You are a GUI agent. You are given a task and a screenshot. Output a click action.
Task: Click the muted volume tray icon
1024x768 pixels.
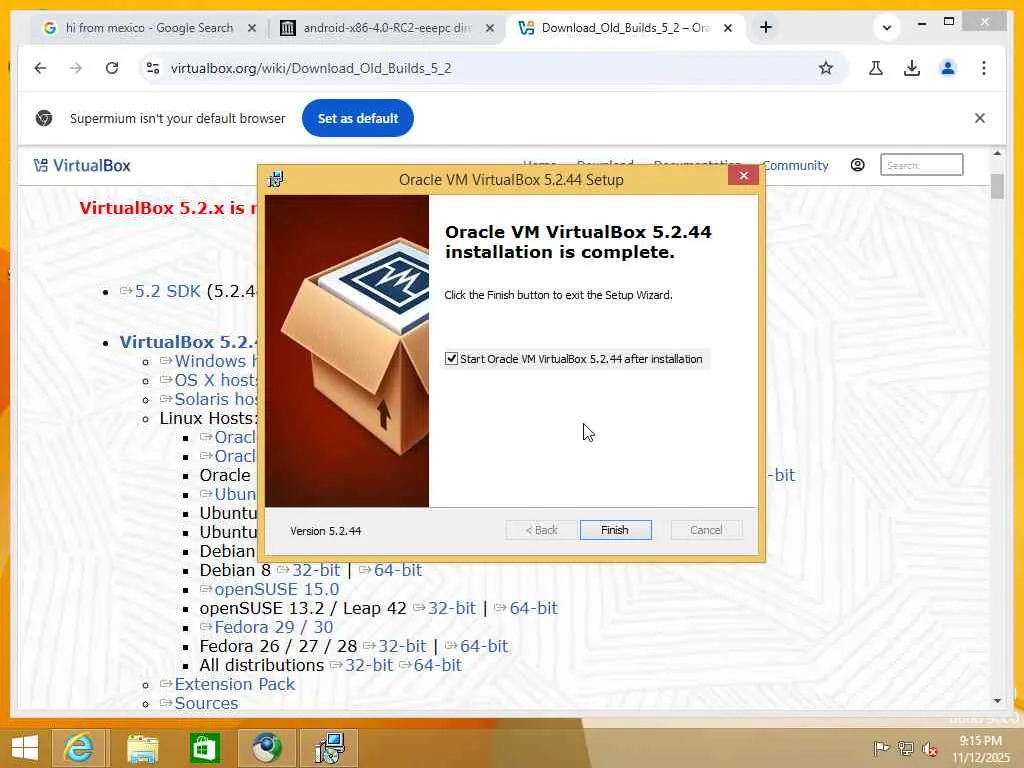pos(929,748)
